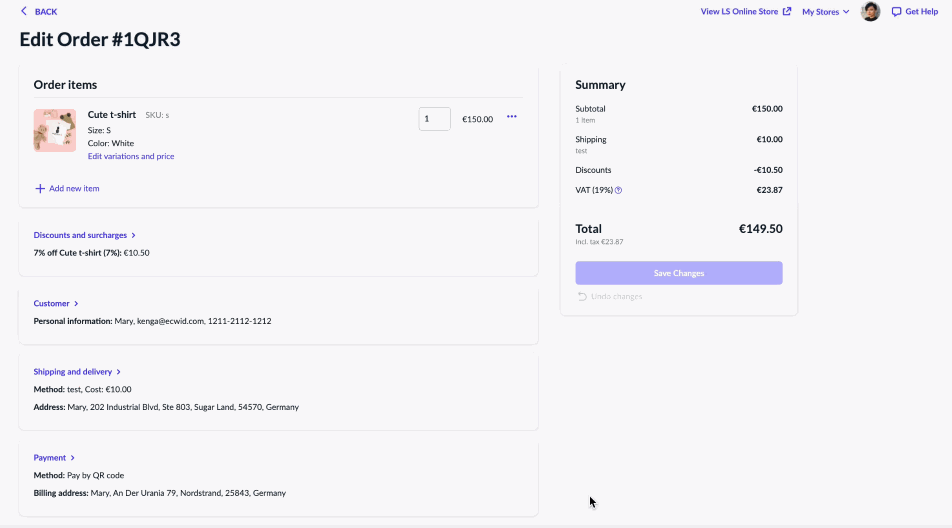Click the Cute t-shirt product name
952x528 pixels.
point(112,115)
